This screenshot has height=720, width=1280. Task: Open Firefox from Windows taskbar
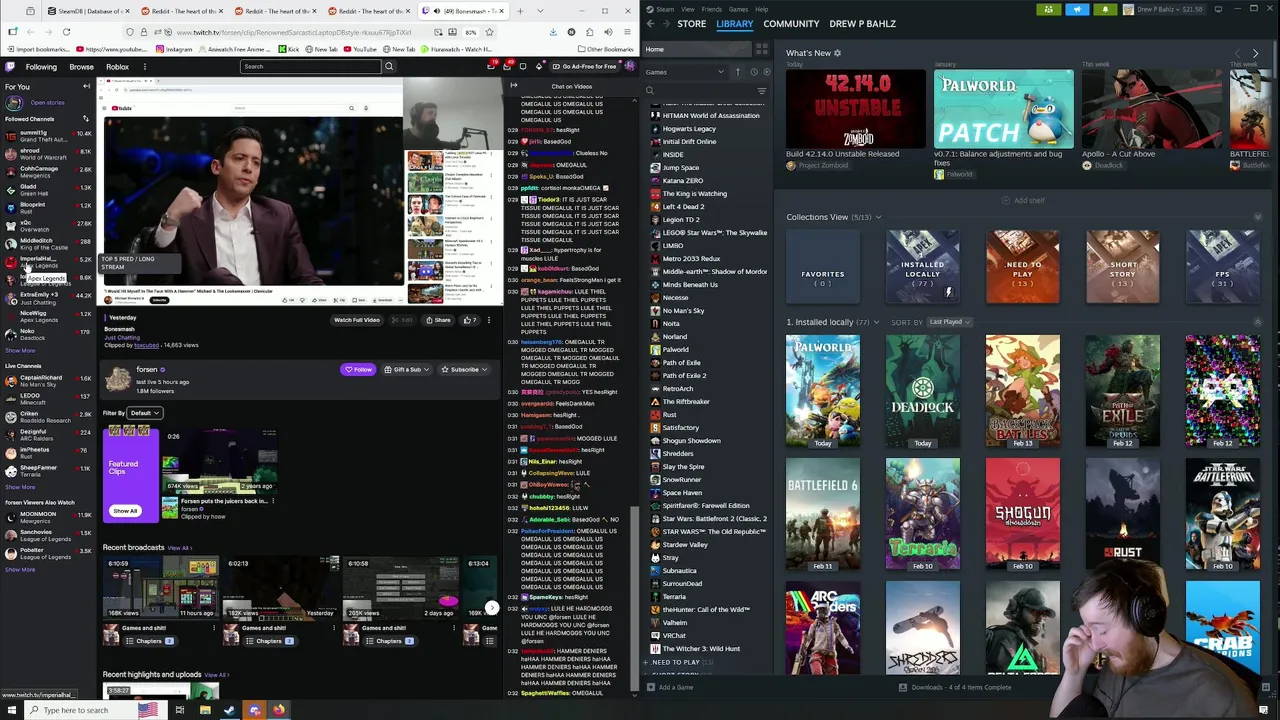click(x=279, y=710)
